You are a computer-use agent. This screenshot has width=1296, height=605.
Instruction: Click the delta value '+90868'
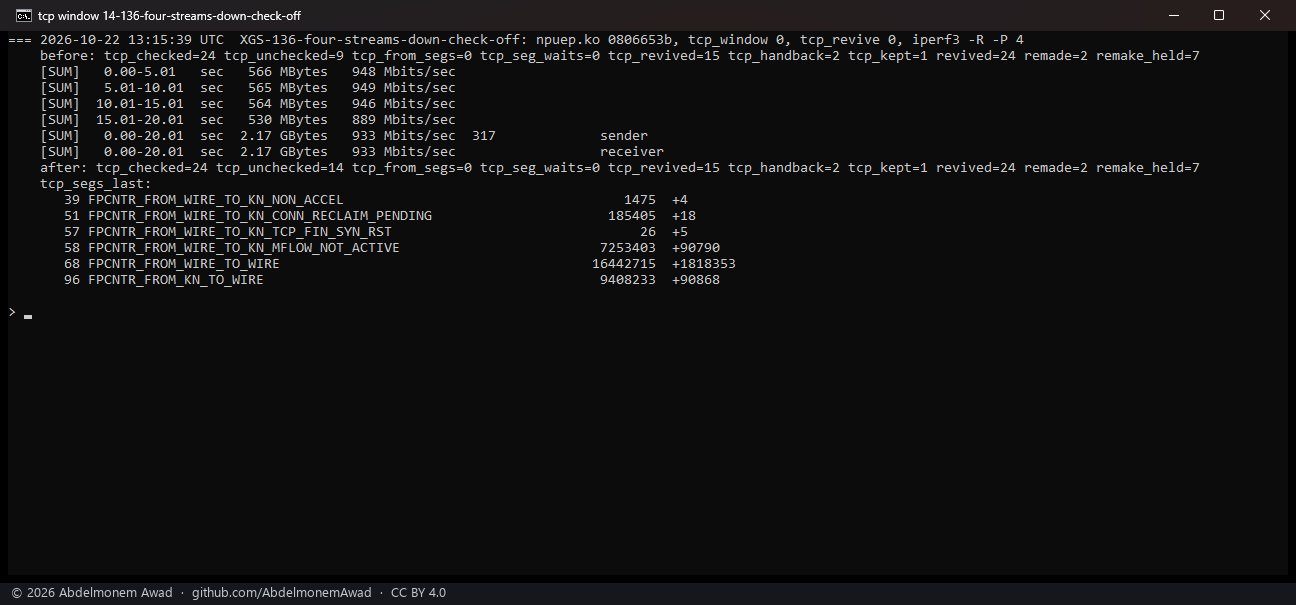click(696, 280)
